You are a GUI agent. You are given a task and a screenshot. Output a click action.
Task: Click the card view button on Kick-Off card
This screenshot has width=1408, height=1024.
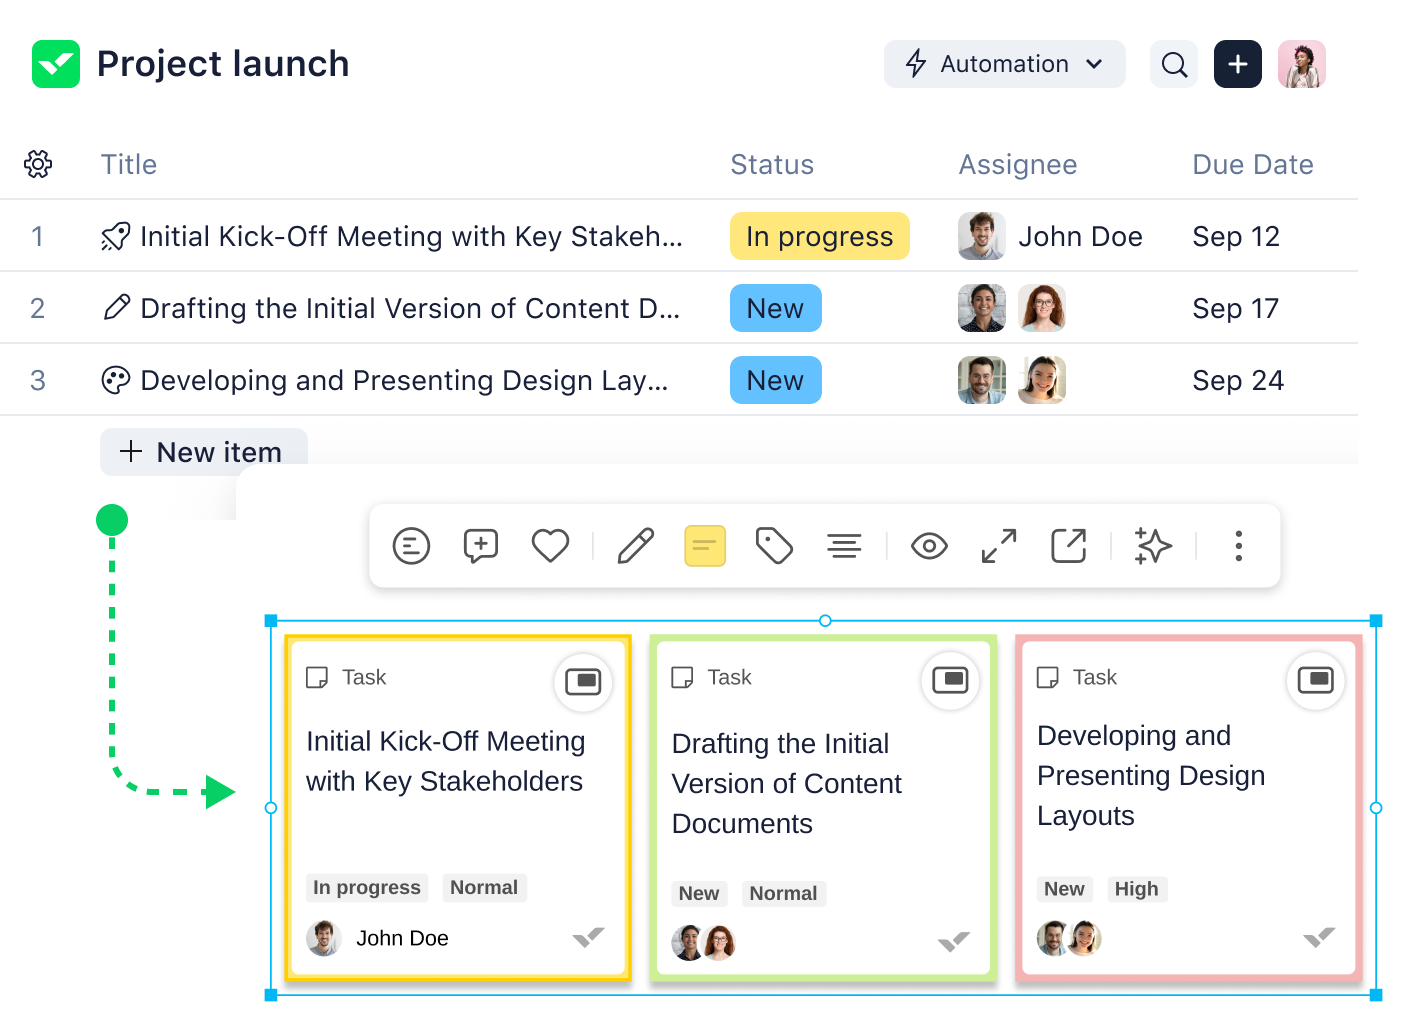[583, 682]
